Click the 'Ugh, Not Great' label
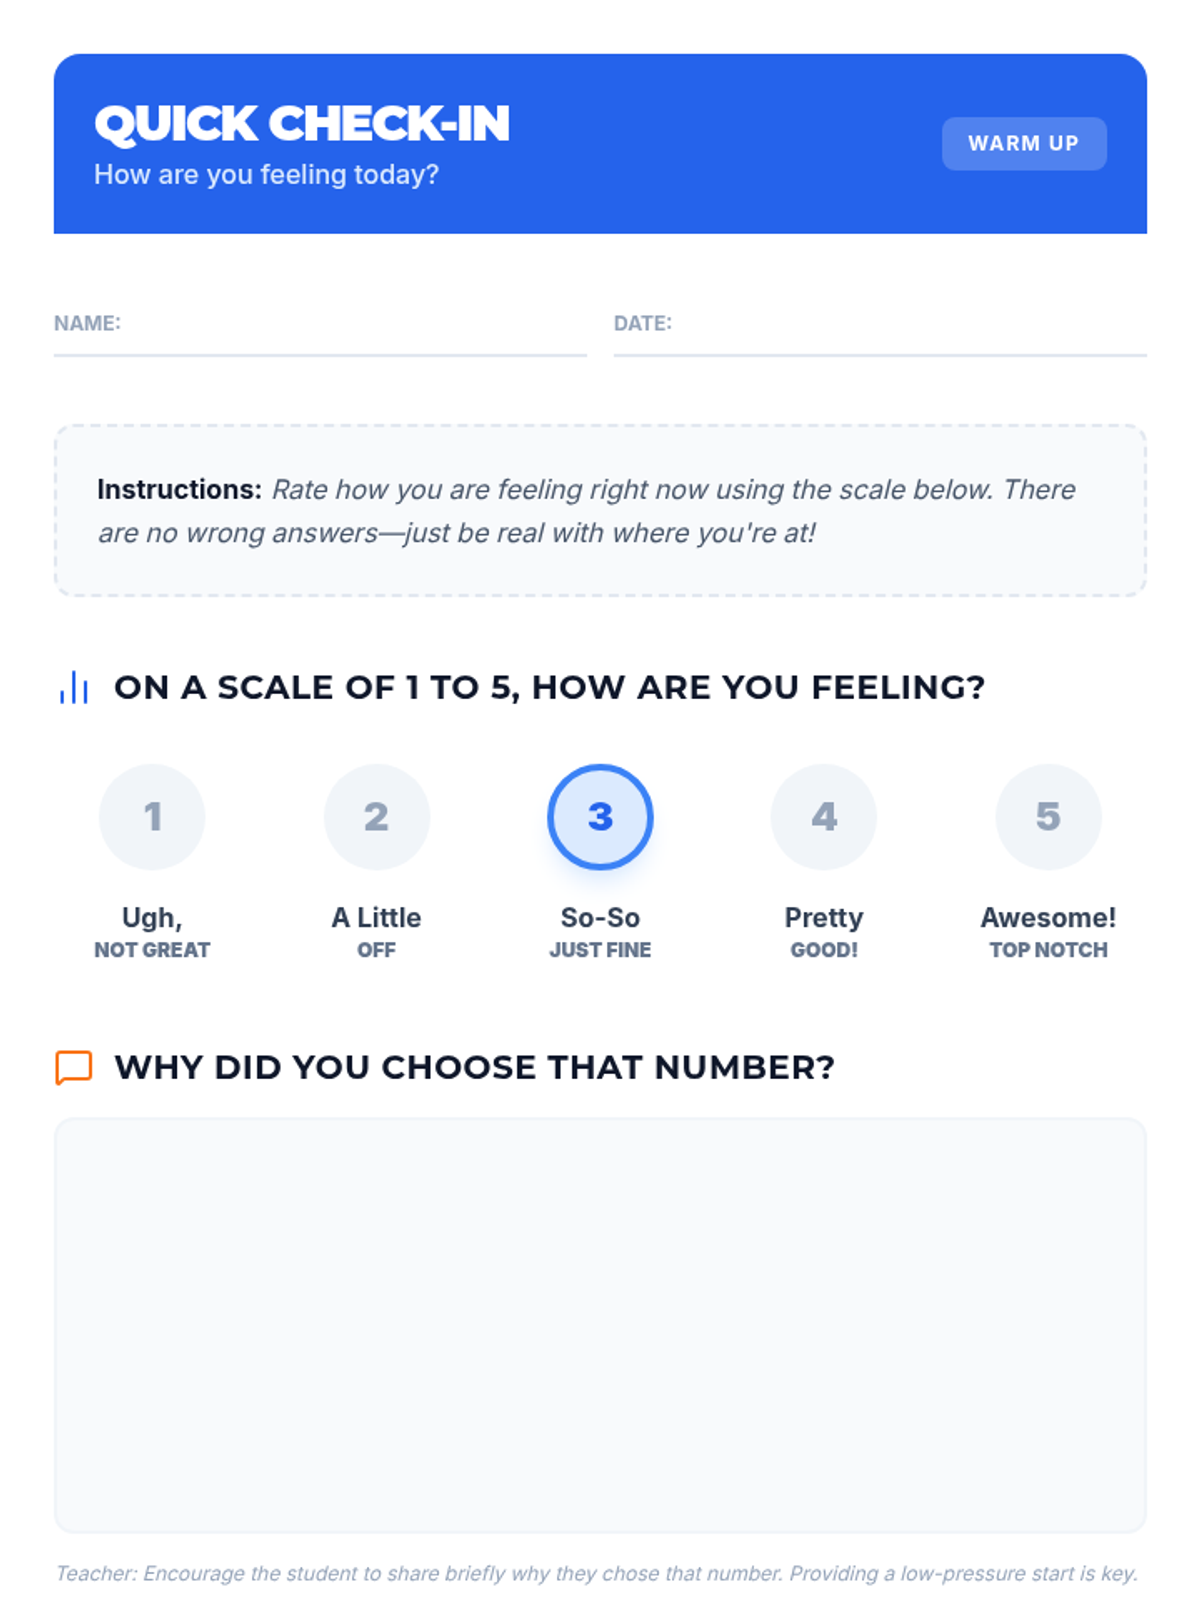This screenshot has height=1600, width=1200. (152, 932)
